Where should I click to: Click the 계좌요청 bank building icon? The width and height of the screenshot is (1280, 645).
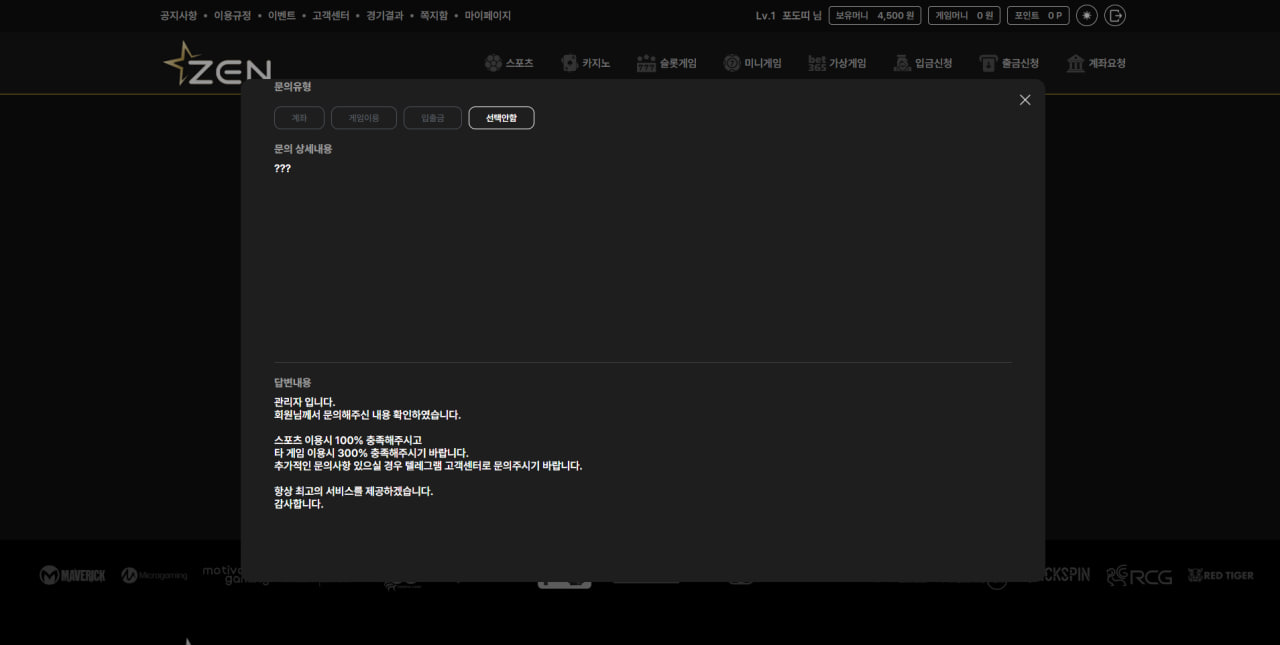click(x=1075, y=63)
